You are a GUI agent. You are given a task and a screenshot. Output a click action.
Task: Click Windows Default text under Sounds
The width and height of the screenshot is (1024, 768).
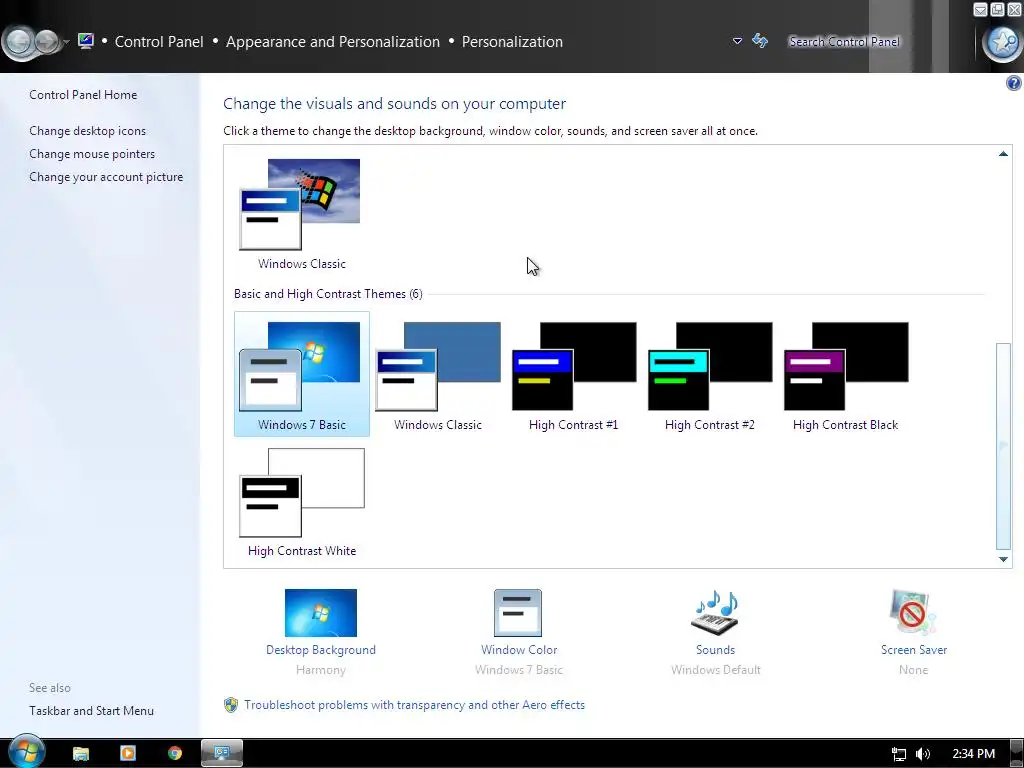(715, 669)
